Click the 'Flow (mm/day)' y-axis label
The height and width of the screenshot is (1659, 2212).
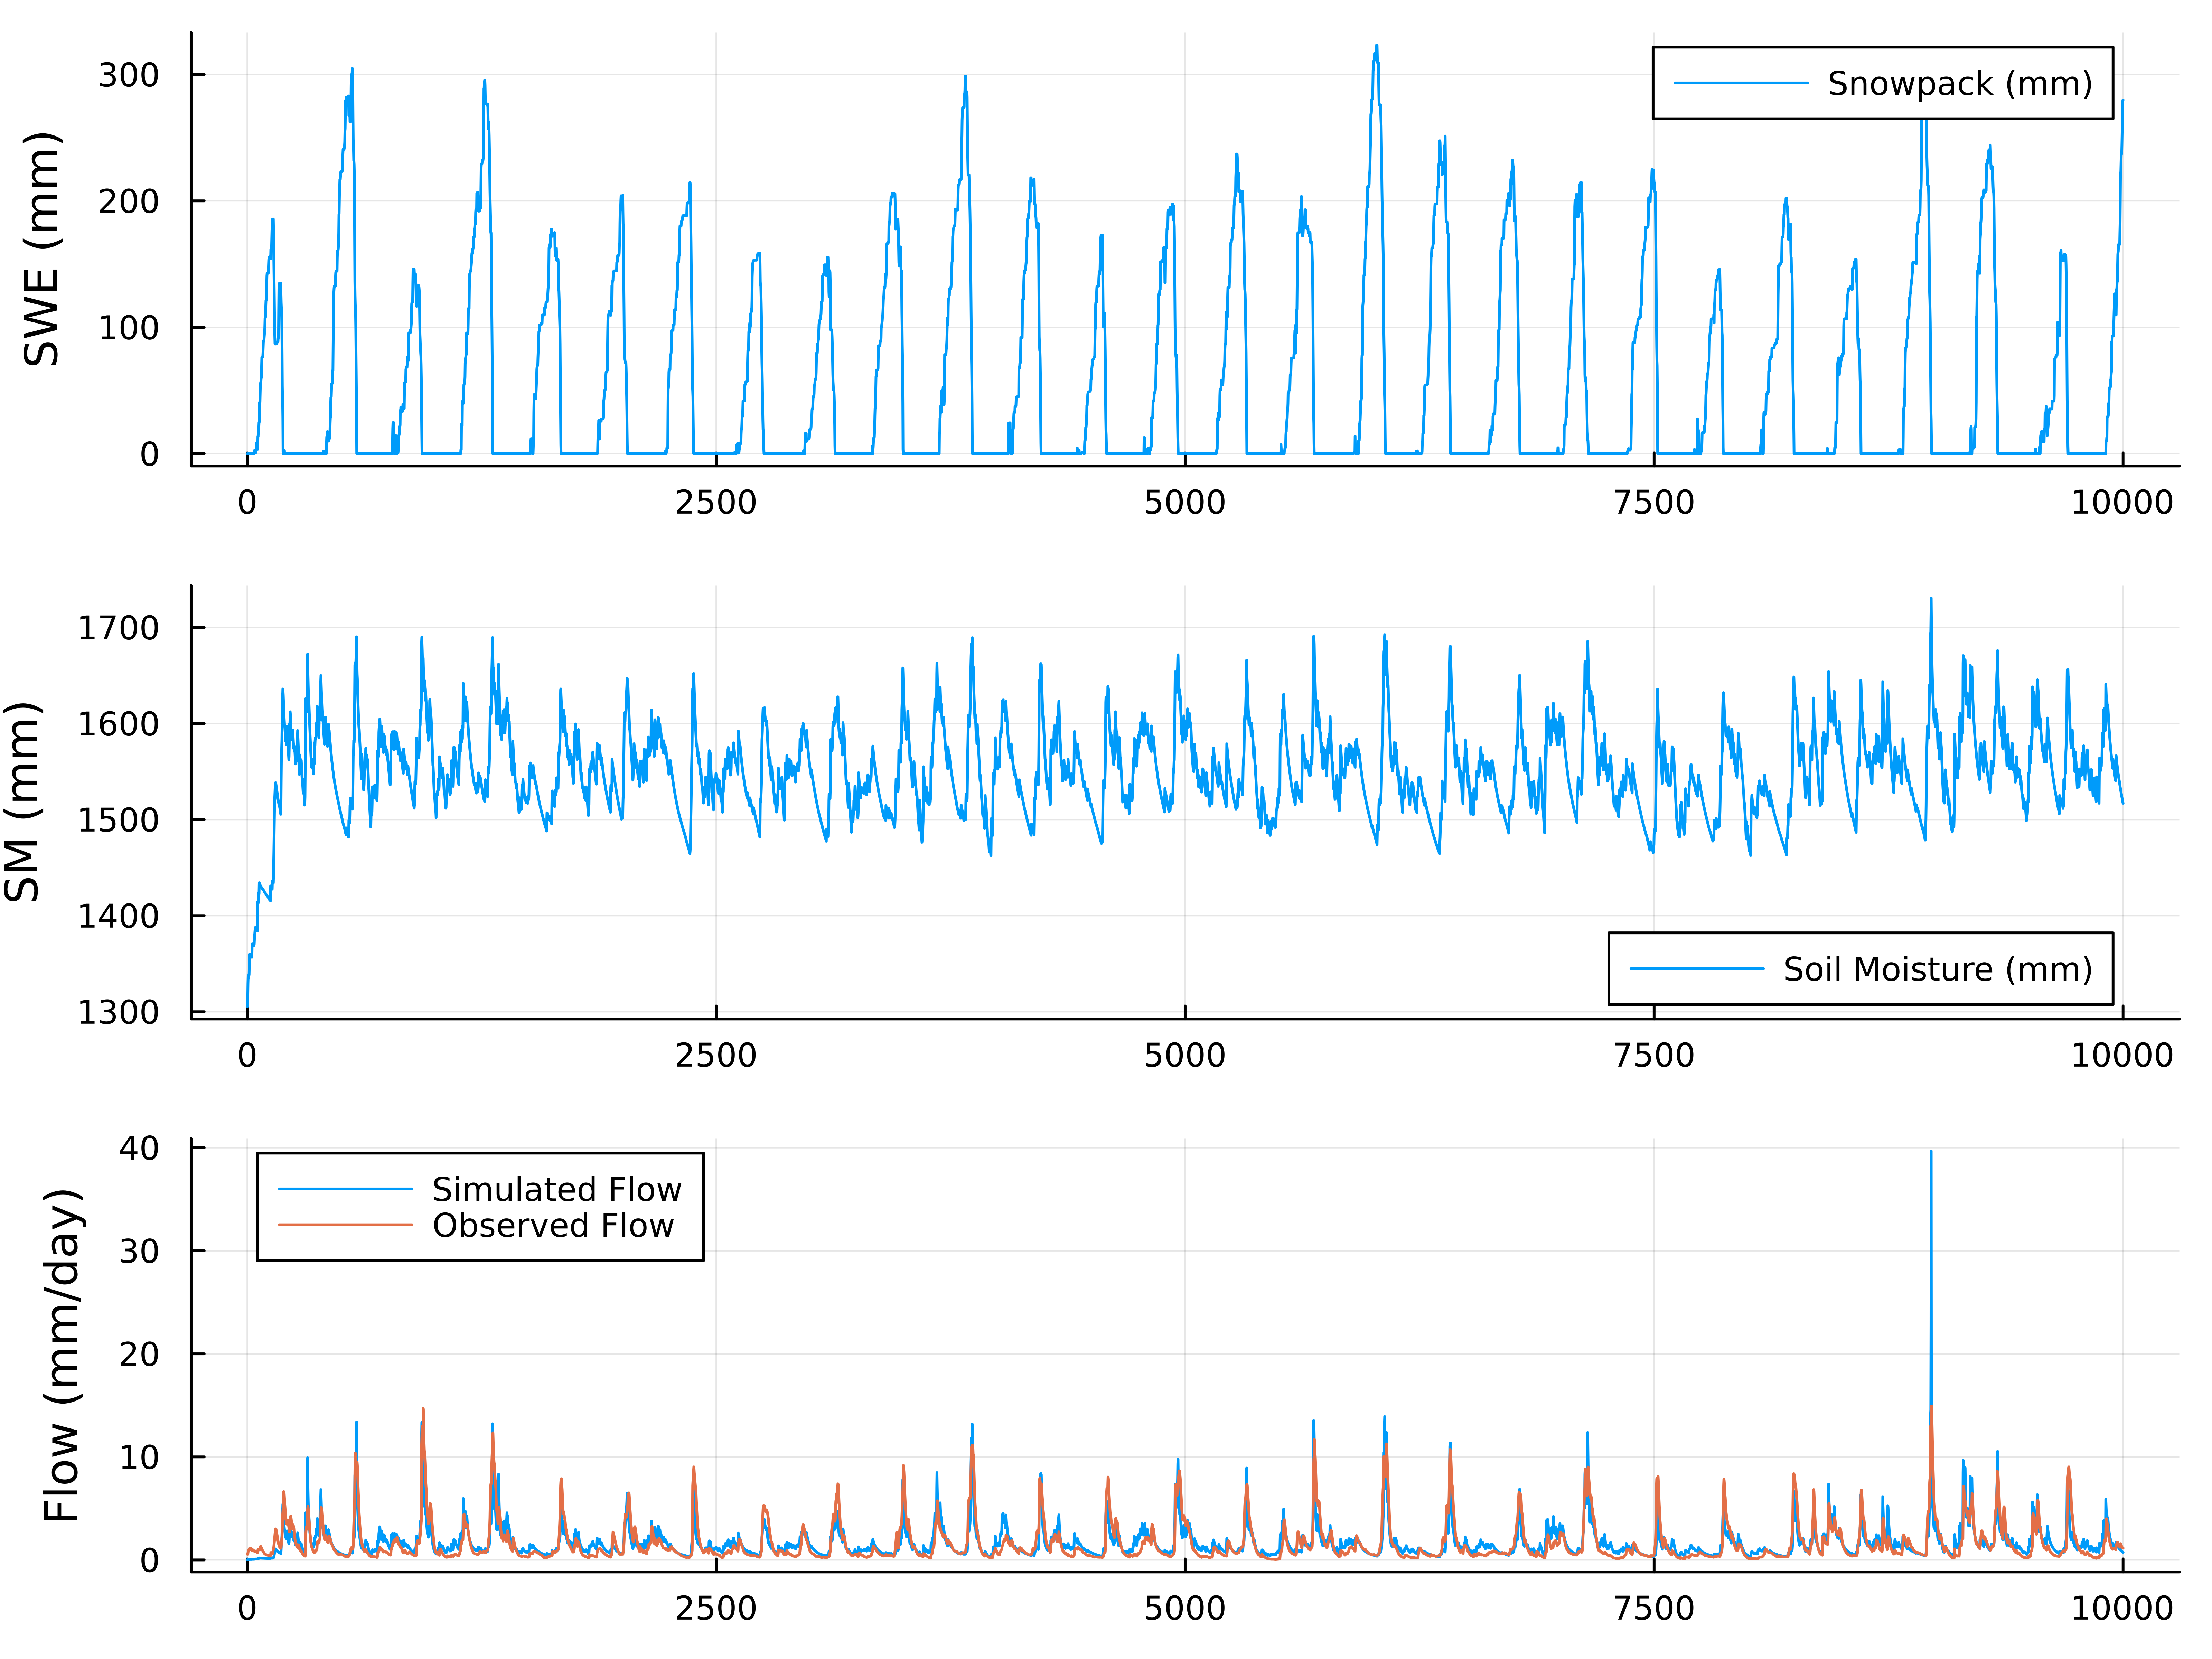[62, 1355]
